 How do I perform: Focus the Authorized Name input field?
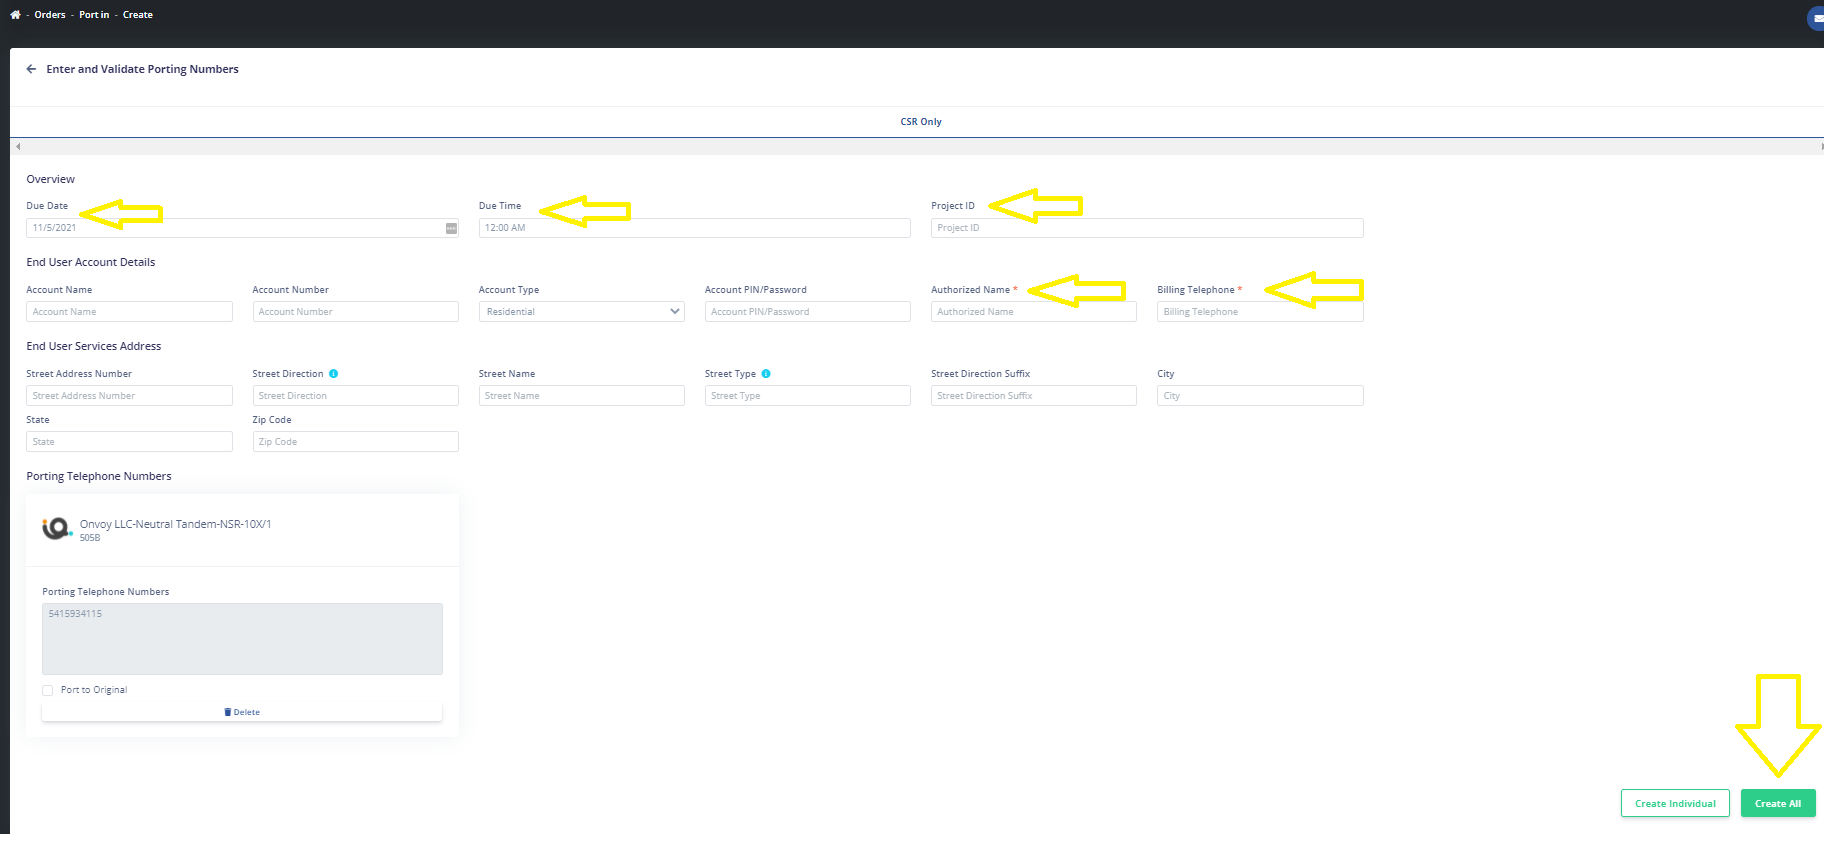[x=1033, y=312]
